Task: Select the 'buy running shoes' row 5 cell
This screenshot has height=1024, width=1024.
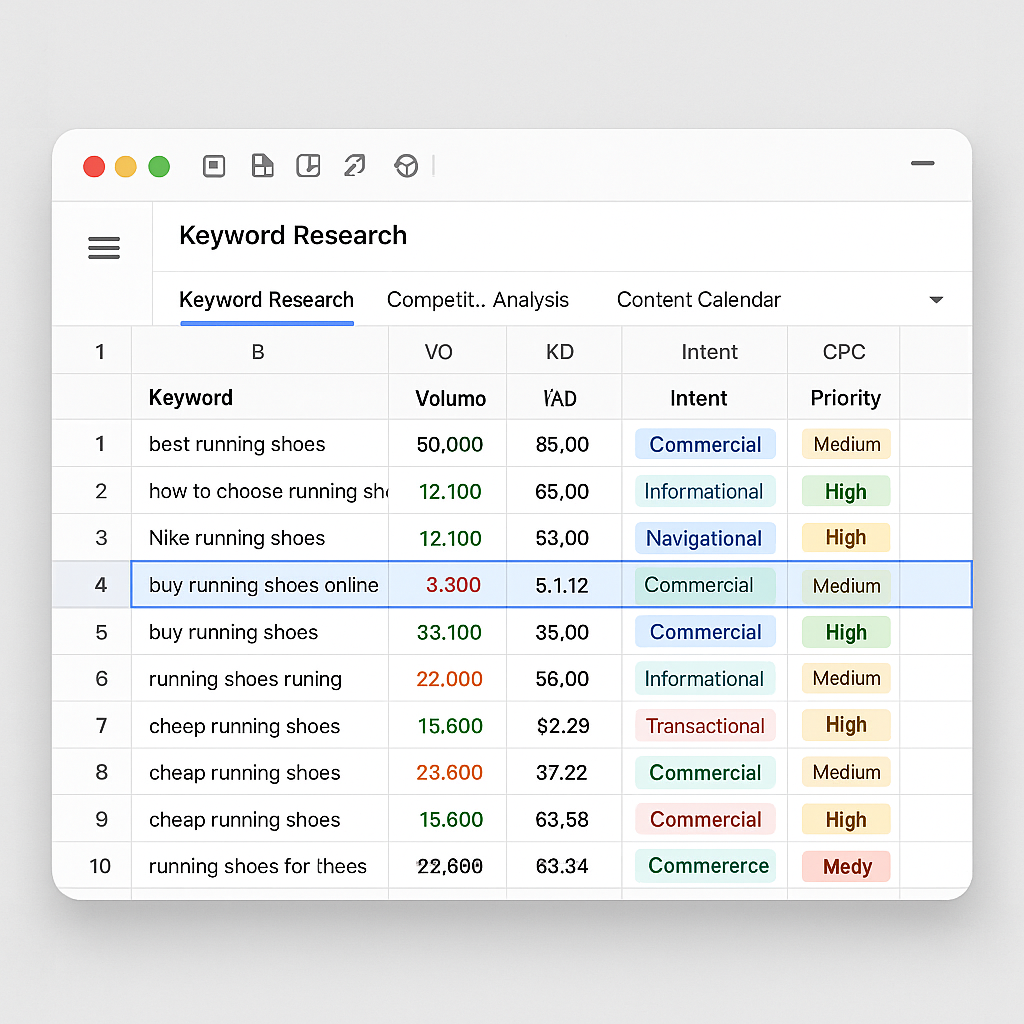Action: pos(259,632)
